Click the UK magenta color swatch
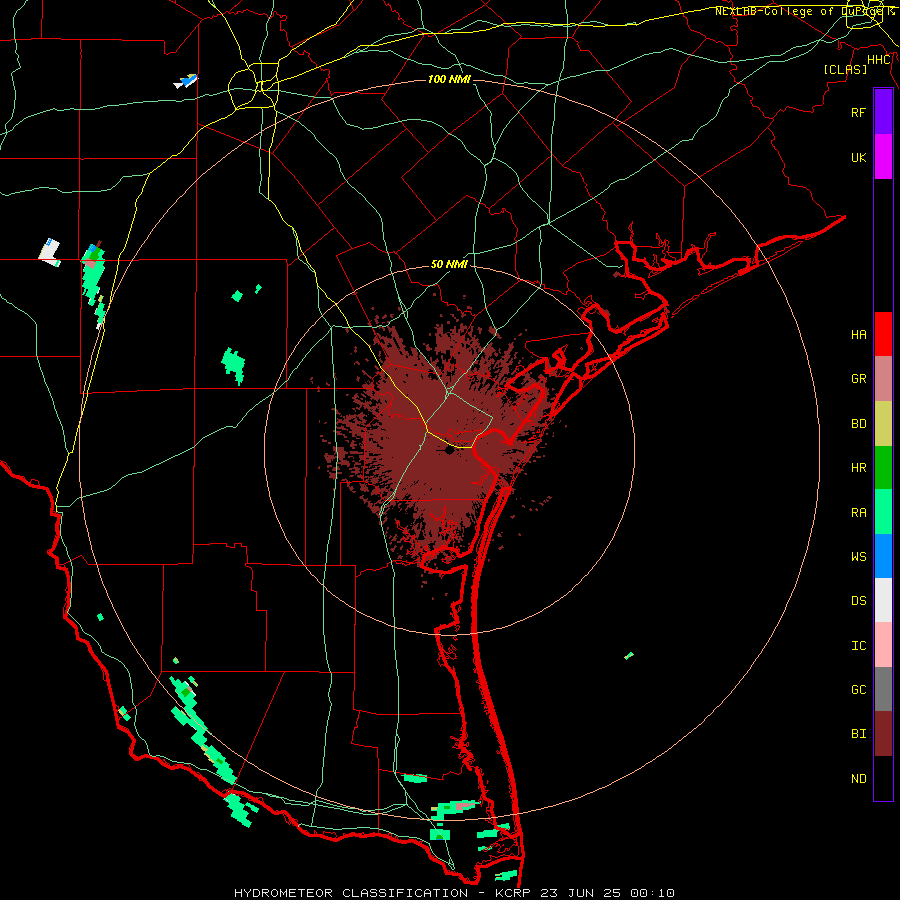Viewport: 900px width, 900px height. tap(883, 157)
